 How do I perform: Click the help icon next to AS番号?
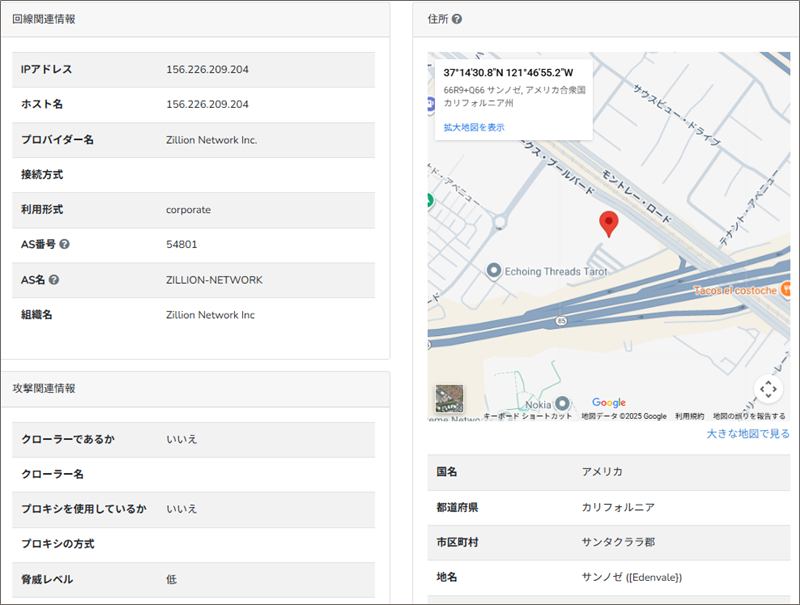coord(64,245)
